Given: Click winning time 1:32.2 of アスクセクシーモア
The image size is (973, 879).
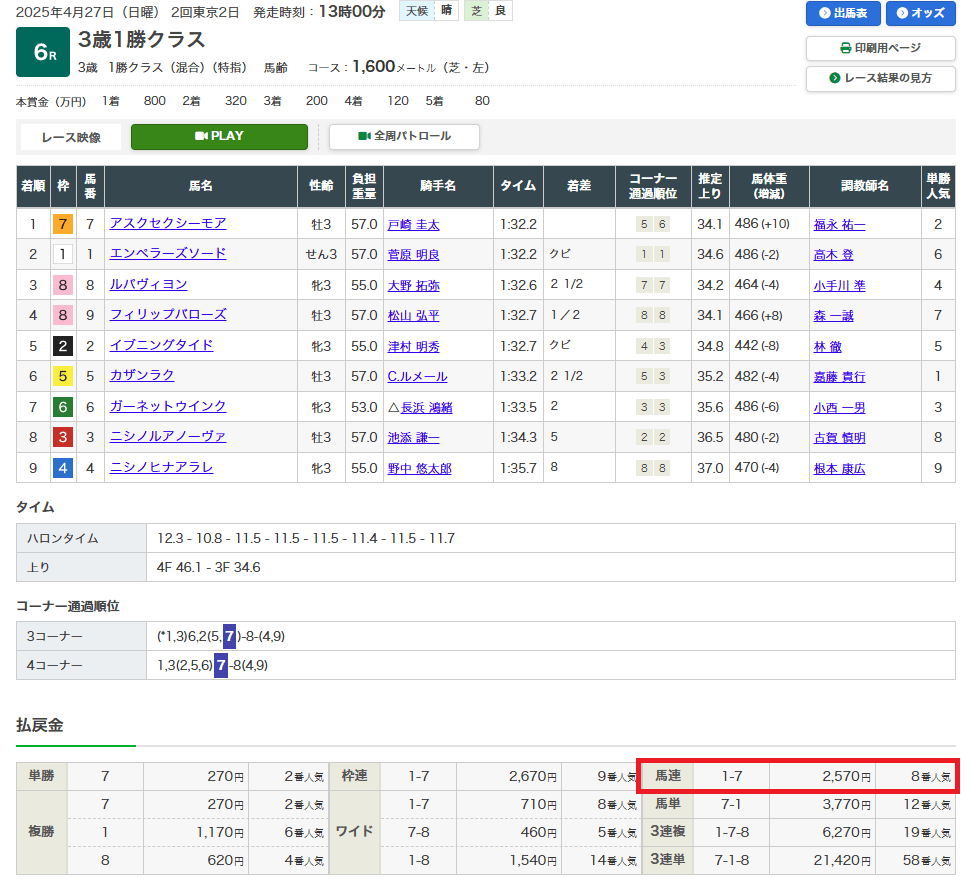Looking at the screenshot, I should coord(518,224).
